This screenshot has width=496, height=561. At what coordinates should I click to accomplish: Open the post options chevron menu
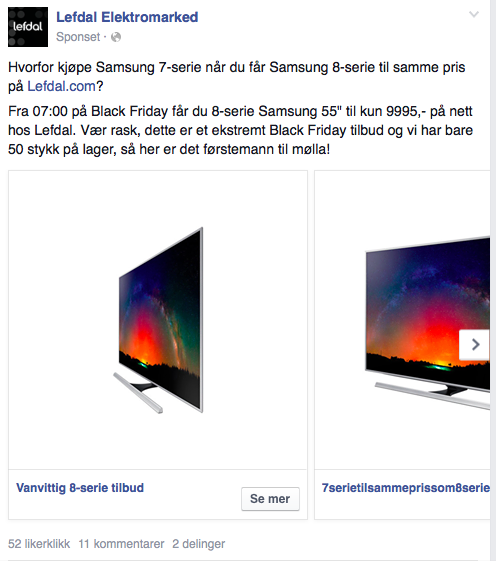coord(474,14)
